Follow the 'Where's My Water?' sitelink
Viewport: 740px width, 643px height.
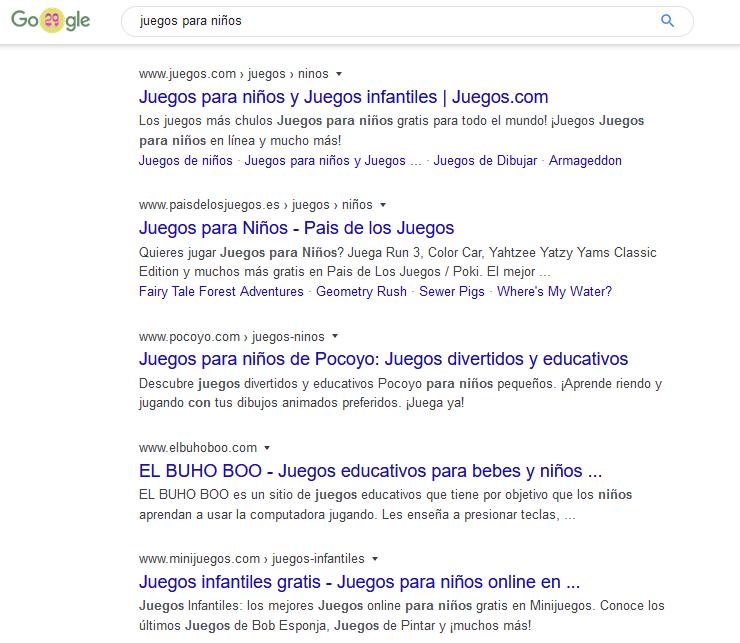coord(555,291)
